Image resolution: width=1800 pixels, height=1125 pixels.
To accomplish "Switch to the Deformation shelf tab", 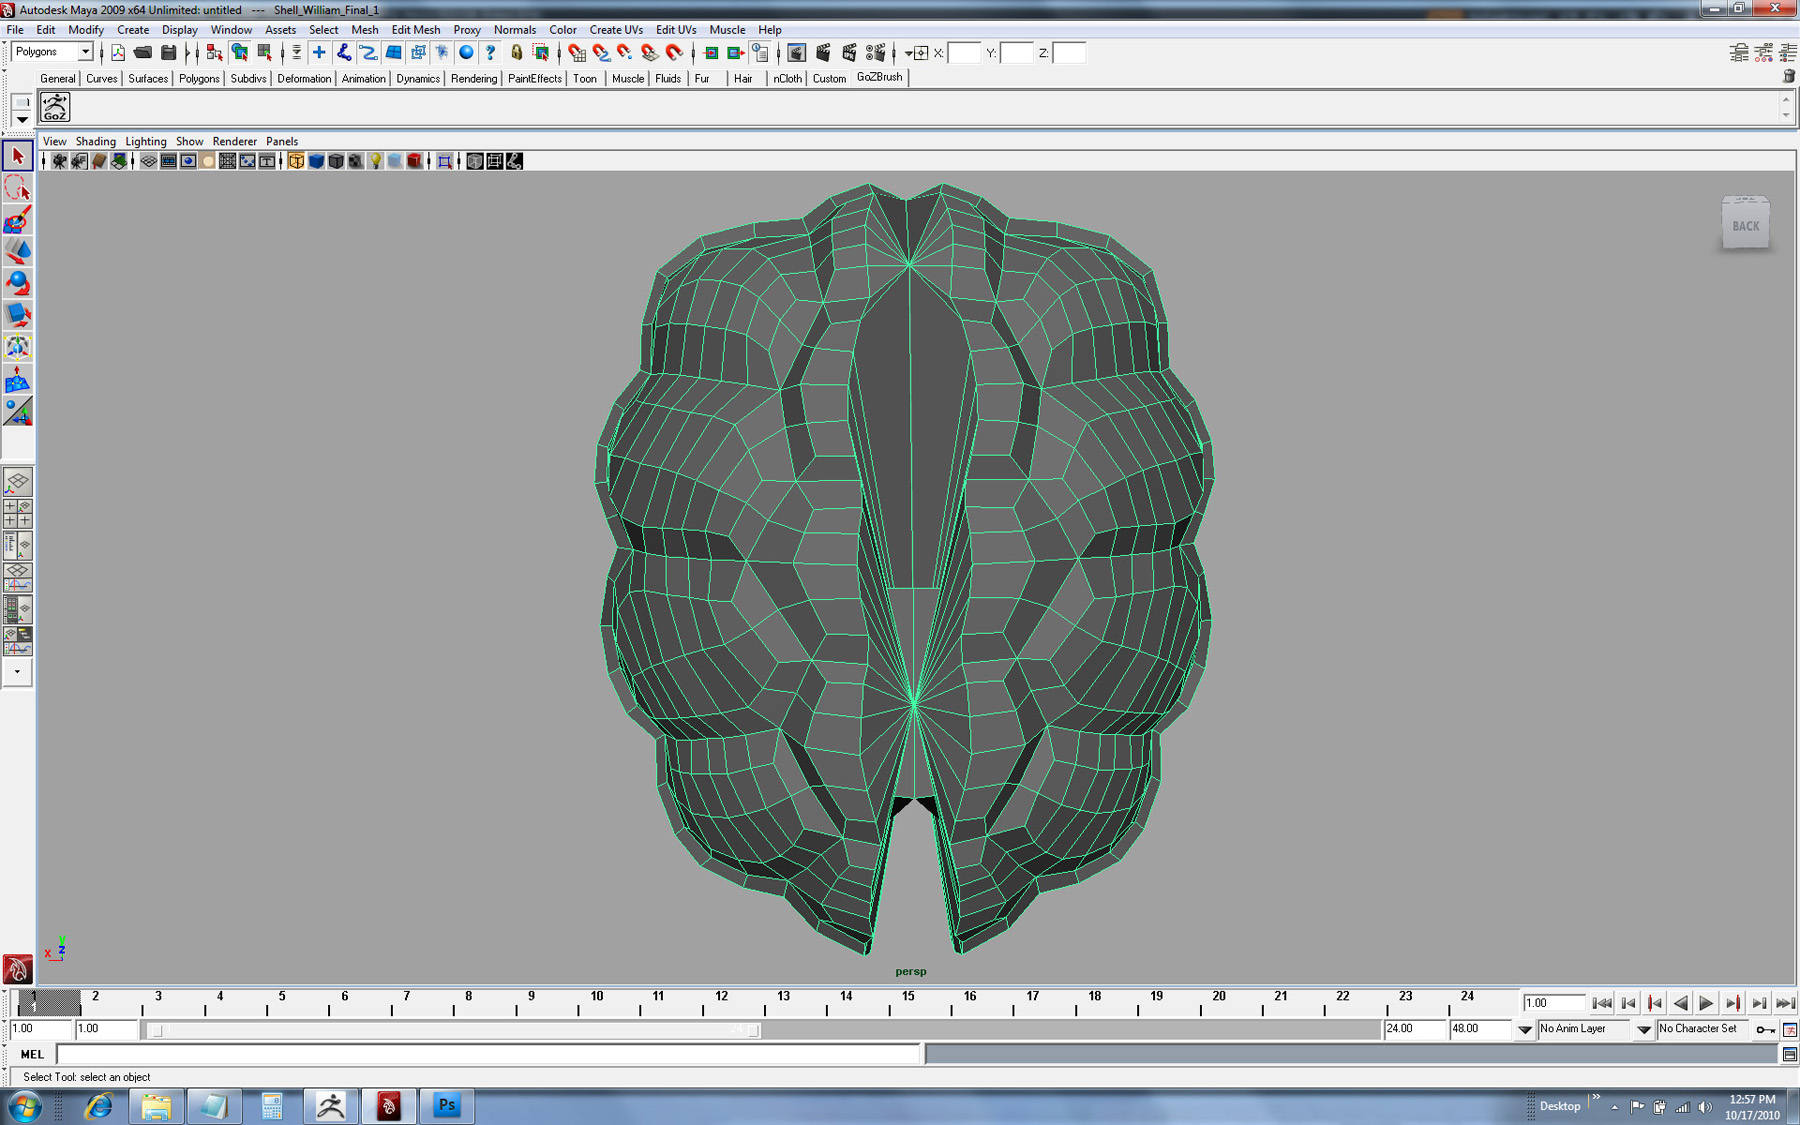I will pos(303,78).
